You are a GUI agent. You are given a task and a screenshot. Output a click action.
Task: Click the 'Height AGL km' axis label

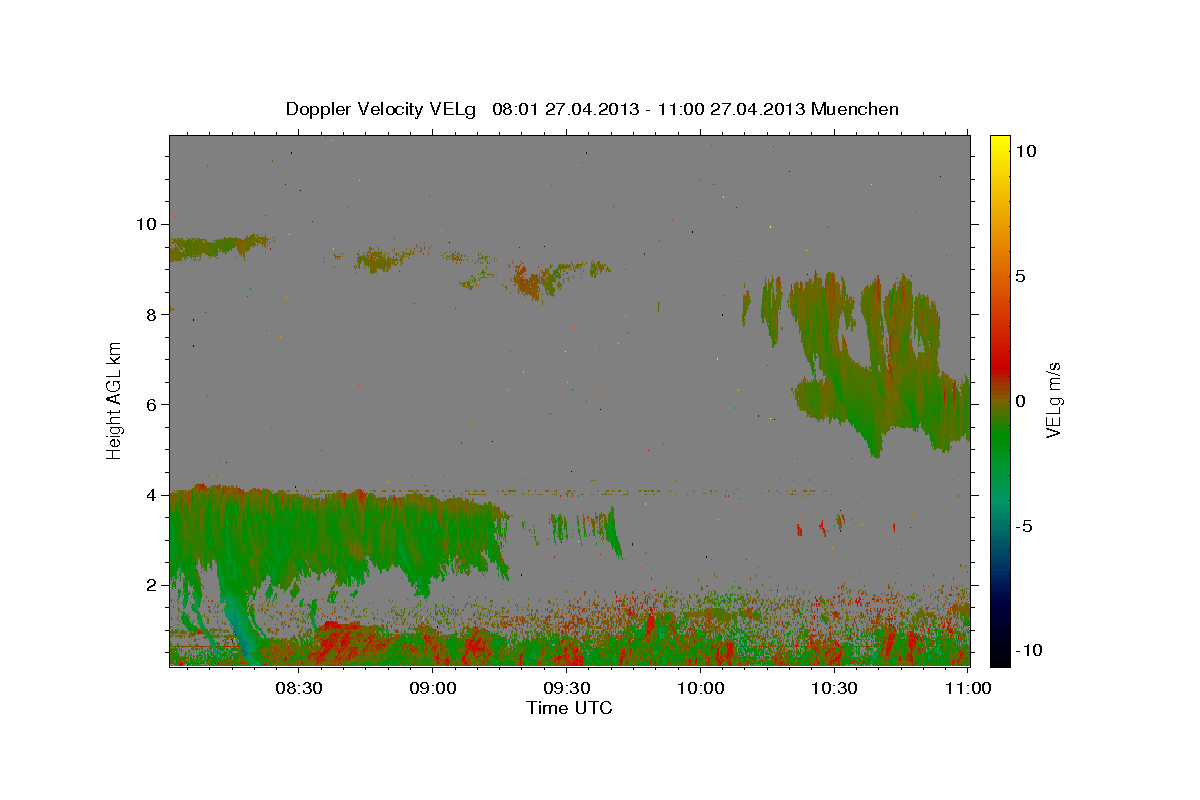[115, 400]
